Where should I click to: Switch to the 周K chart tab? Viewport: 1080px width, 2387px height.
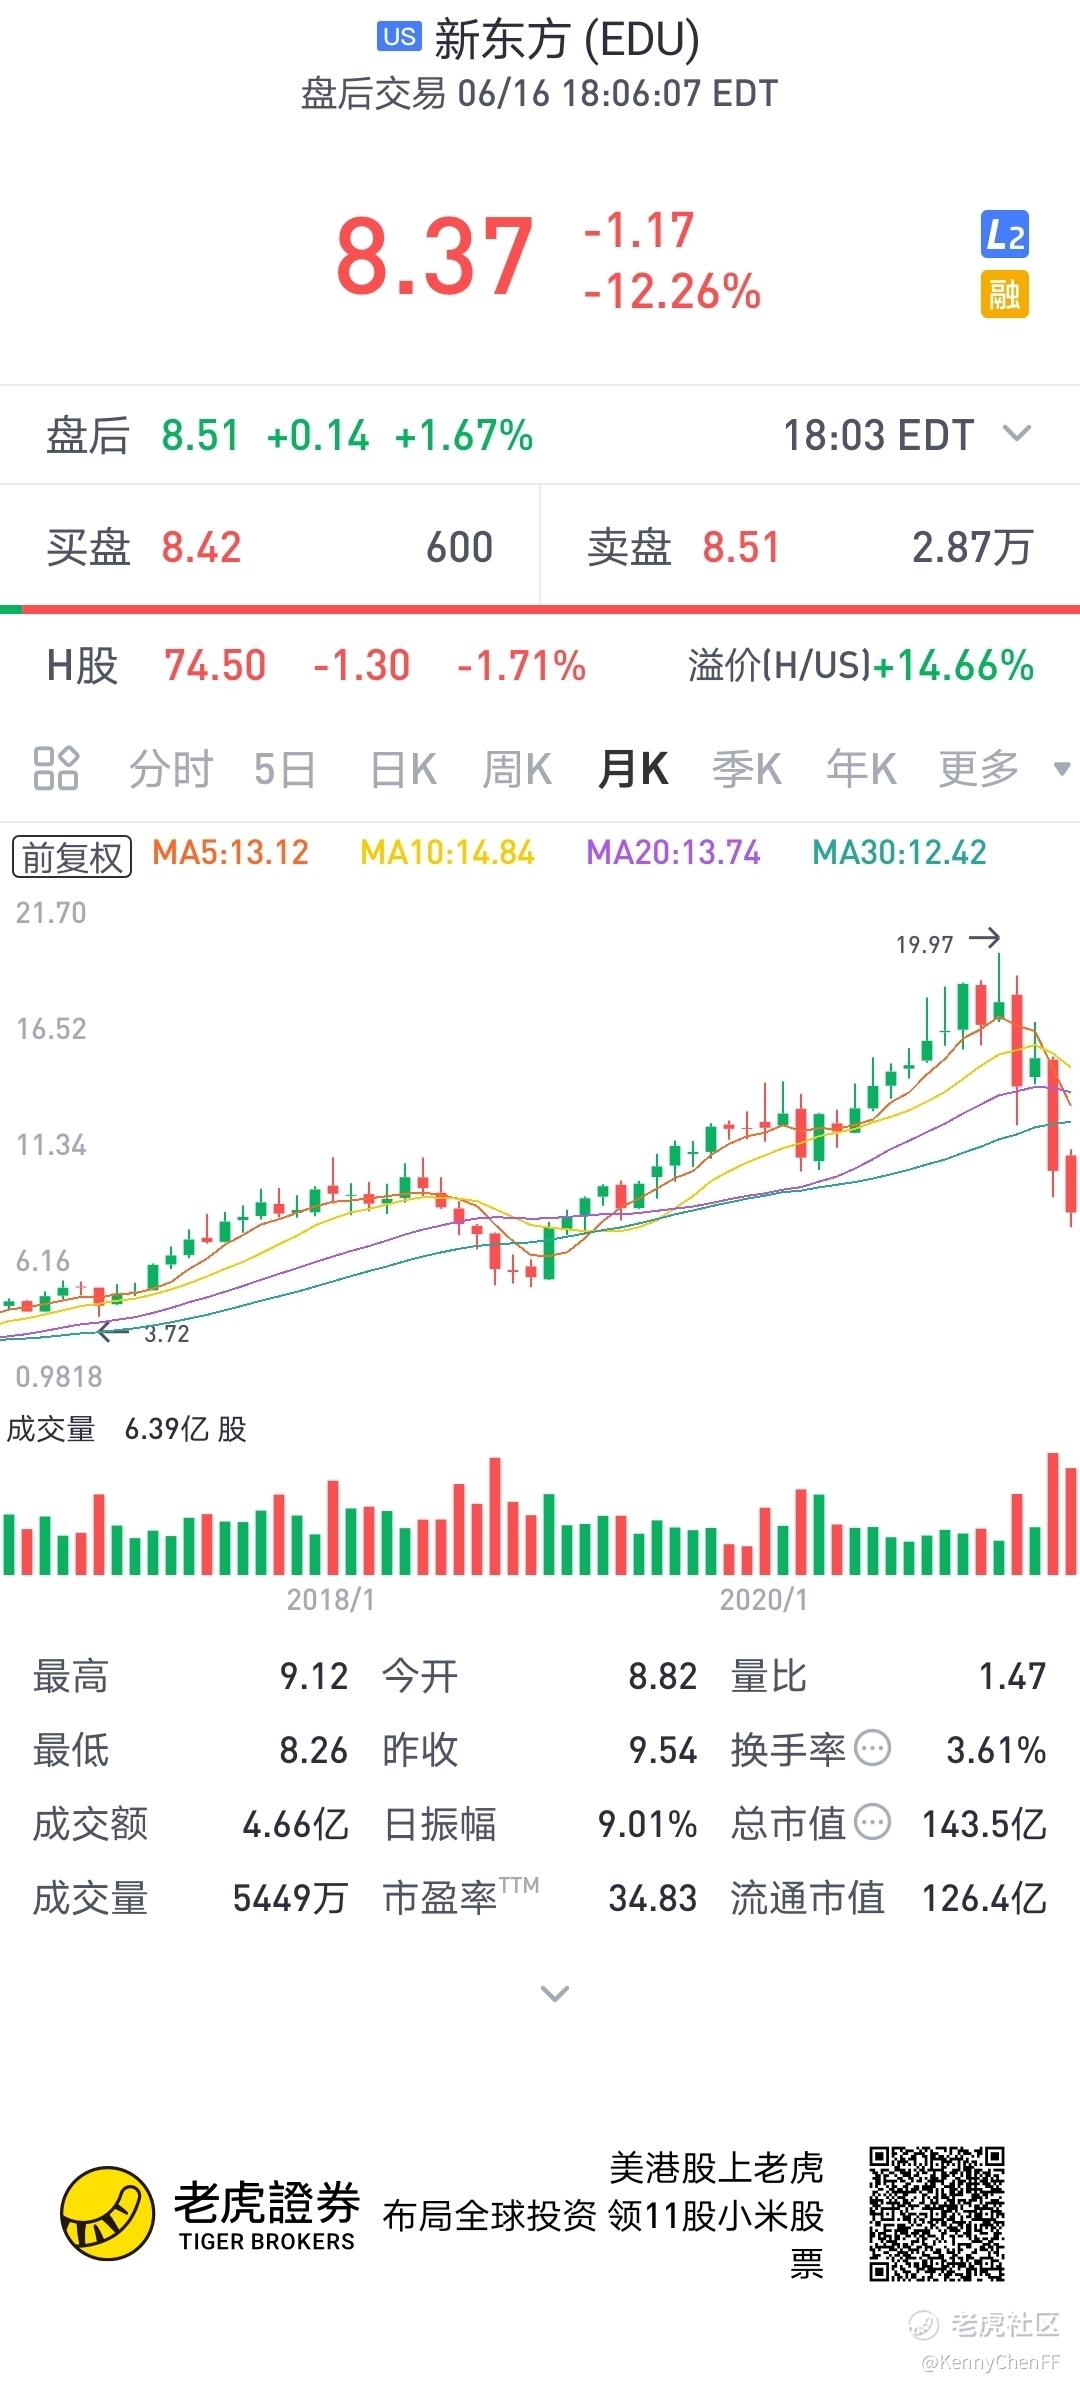pos(517,769)
